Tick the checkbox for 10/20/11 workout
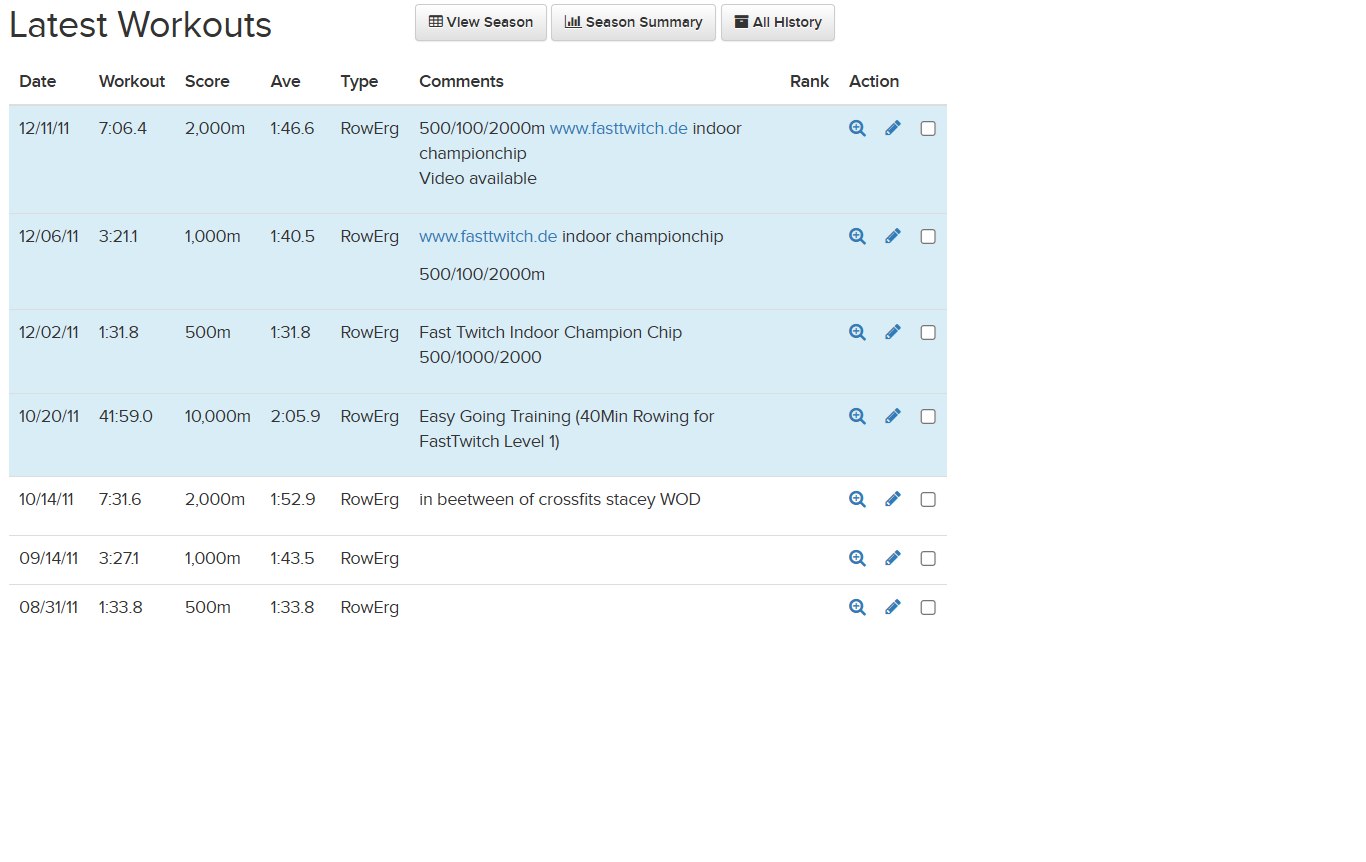 click(928, 417)
